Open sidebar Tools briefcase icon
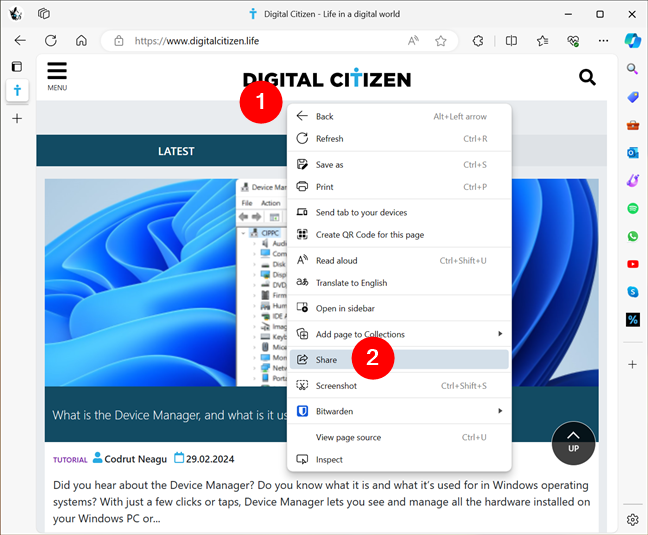The image size is (648, 535). pos(632,125)
